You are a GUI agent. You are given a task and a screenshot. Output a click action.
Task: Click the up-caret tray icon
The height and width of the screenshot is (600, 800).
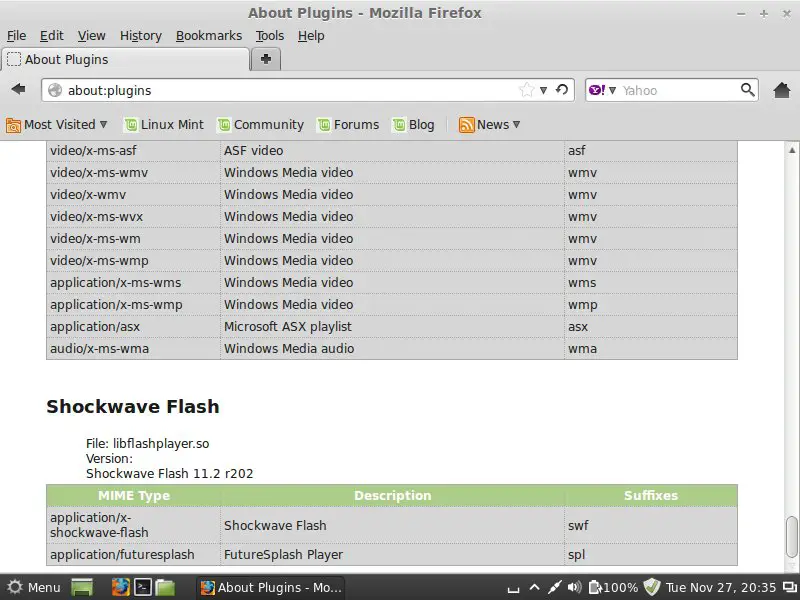(534, 587)
